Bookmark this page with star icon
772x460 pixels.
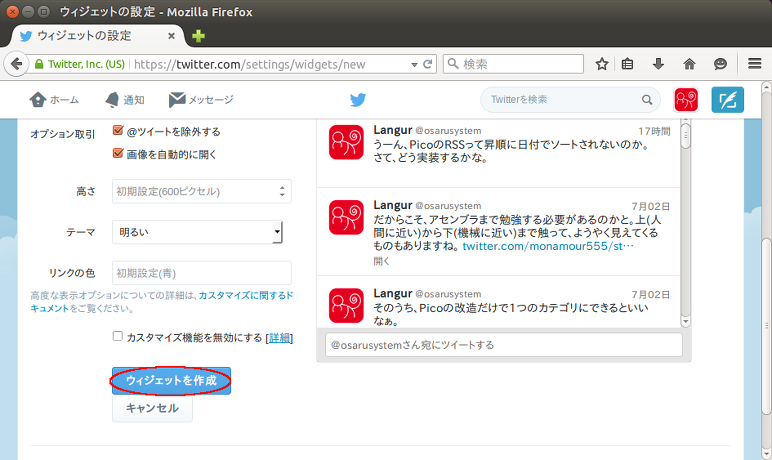point(602,64)
